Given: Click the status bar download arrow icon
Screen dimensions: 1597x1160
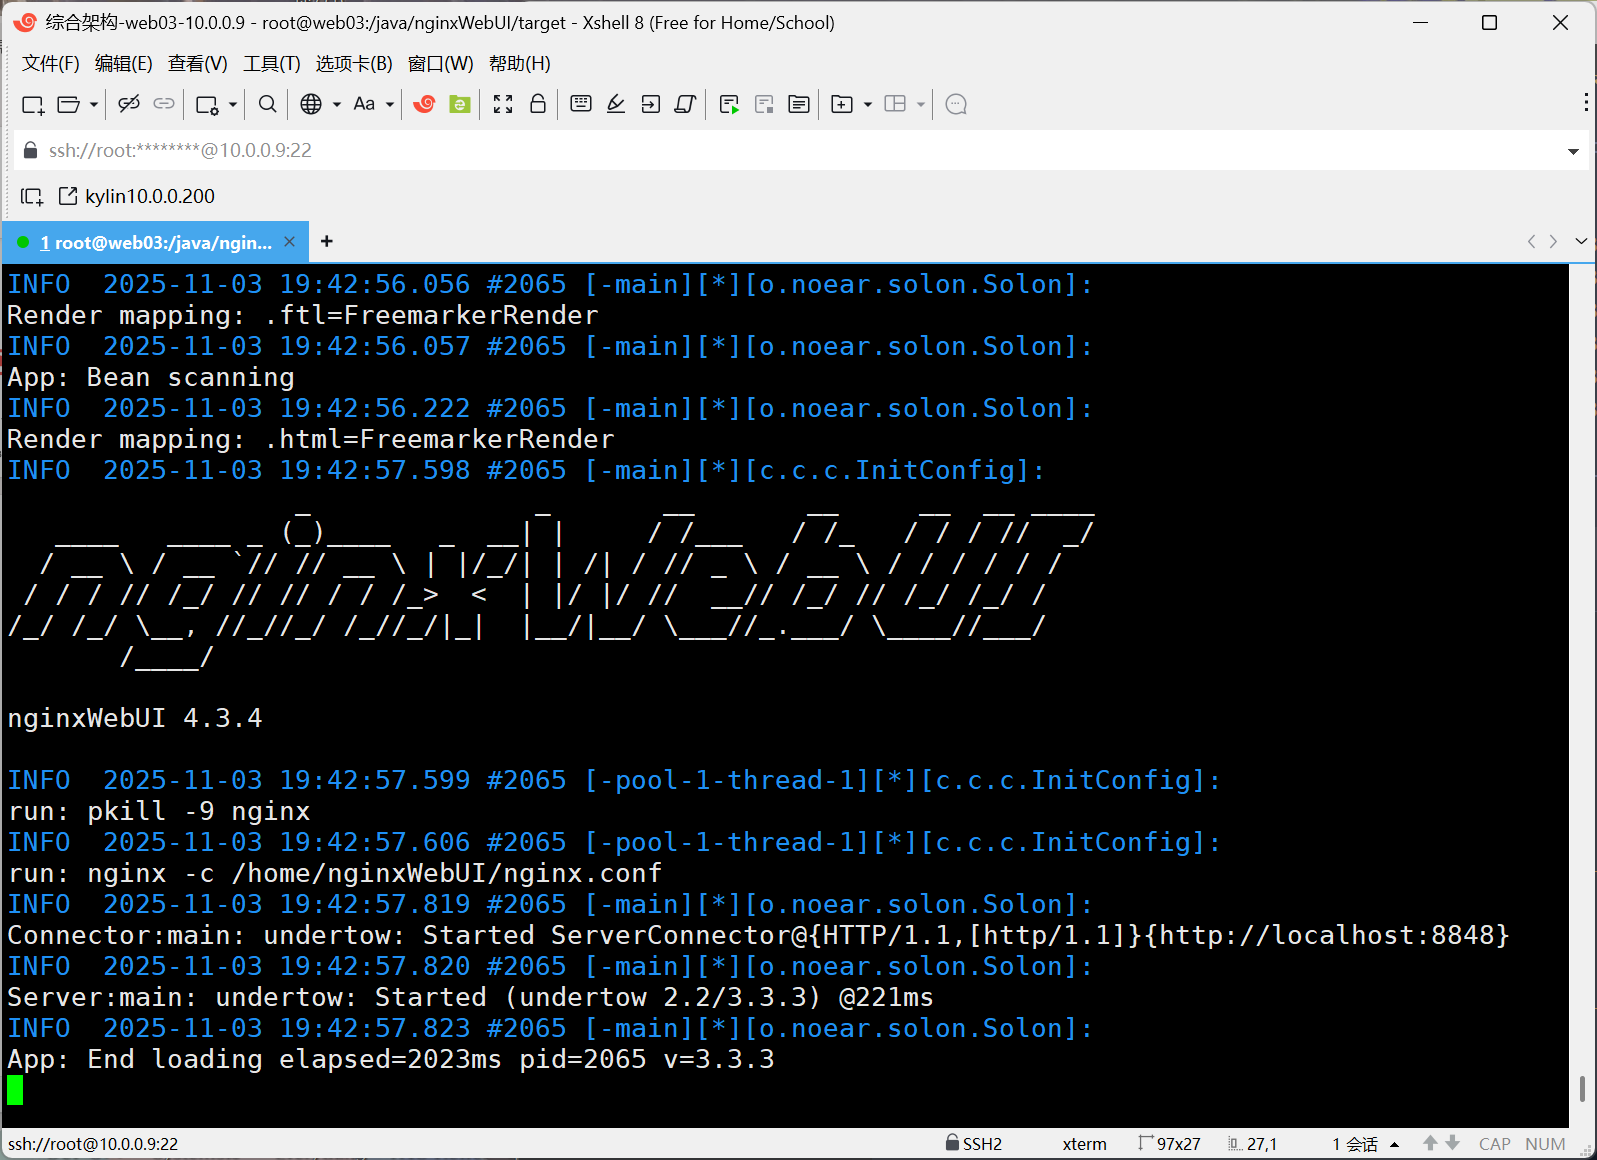Looking at the screenshot, I should tap(1453, 1143).
